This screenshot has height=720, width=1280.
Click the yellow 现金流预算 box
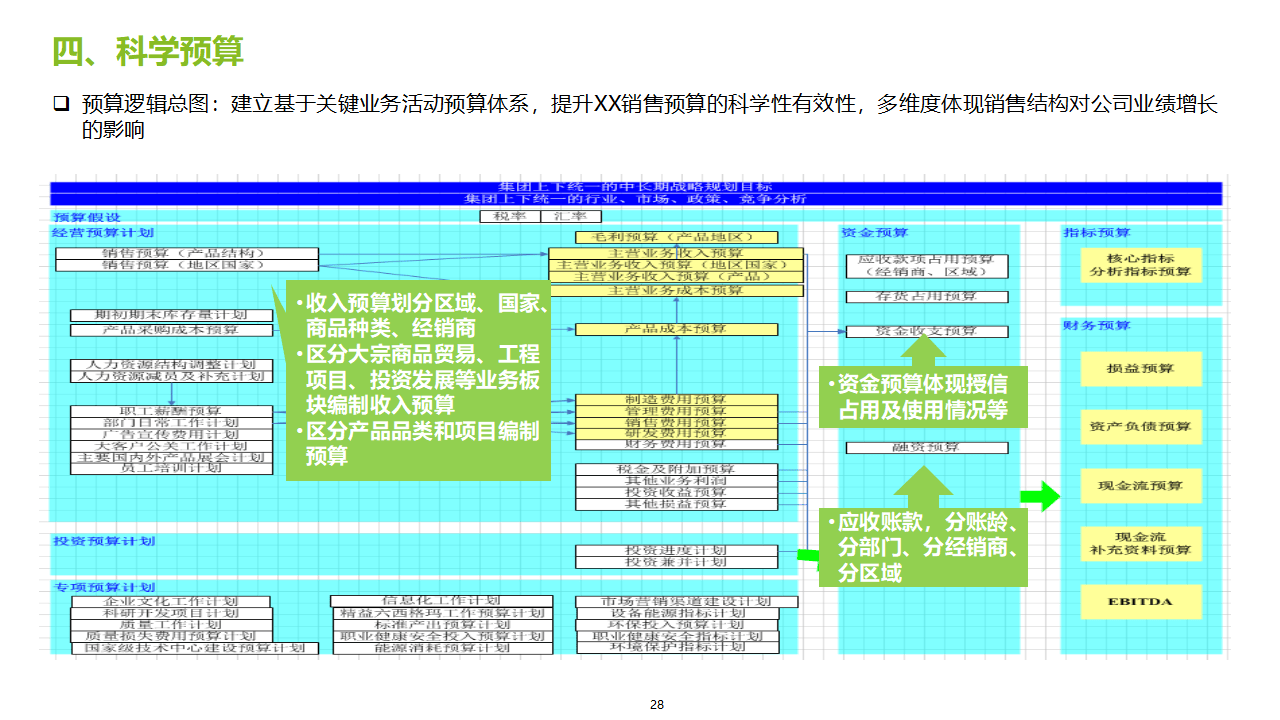1141,485
